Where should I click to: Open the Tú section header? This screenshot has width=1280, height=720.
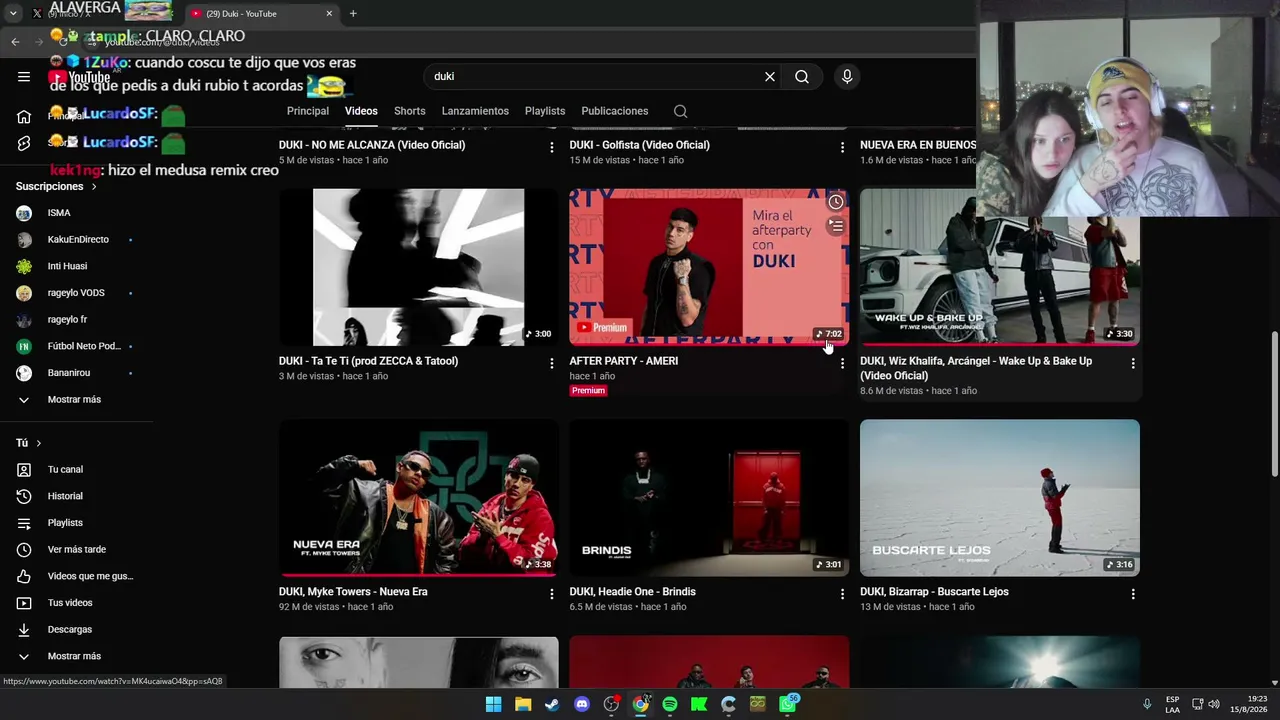[29, 442]
